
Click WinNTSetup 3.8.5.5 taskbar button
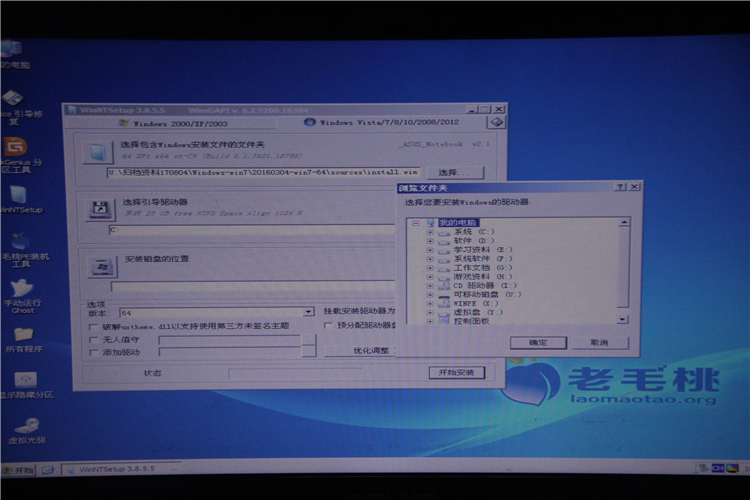[x=121, y=469]
